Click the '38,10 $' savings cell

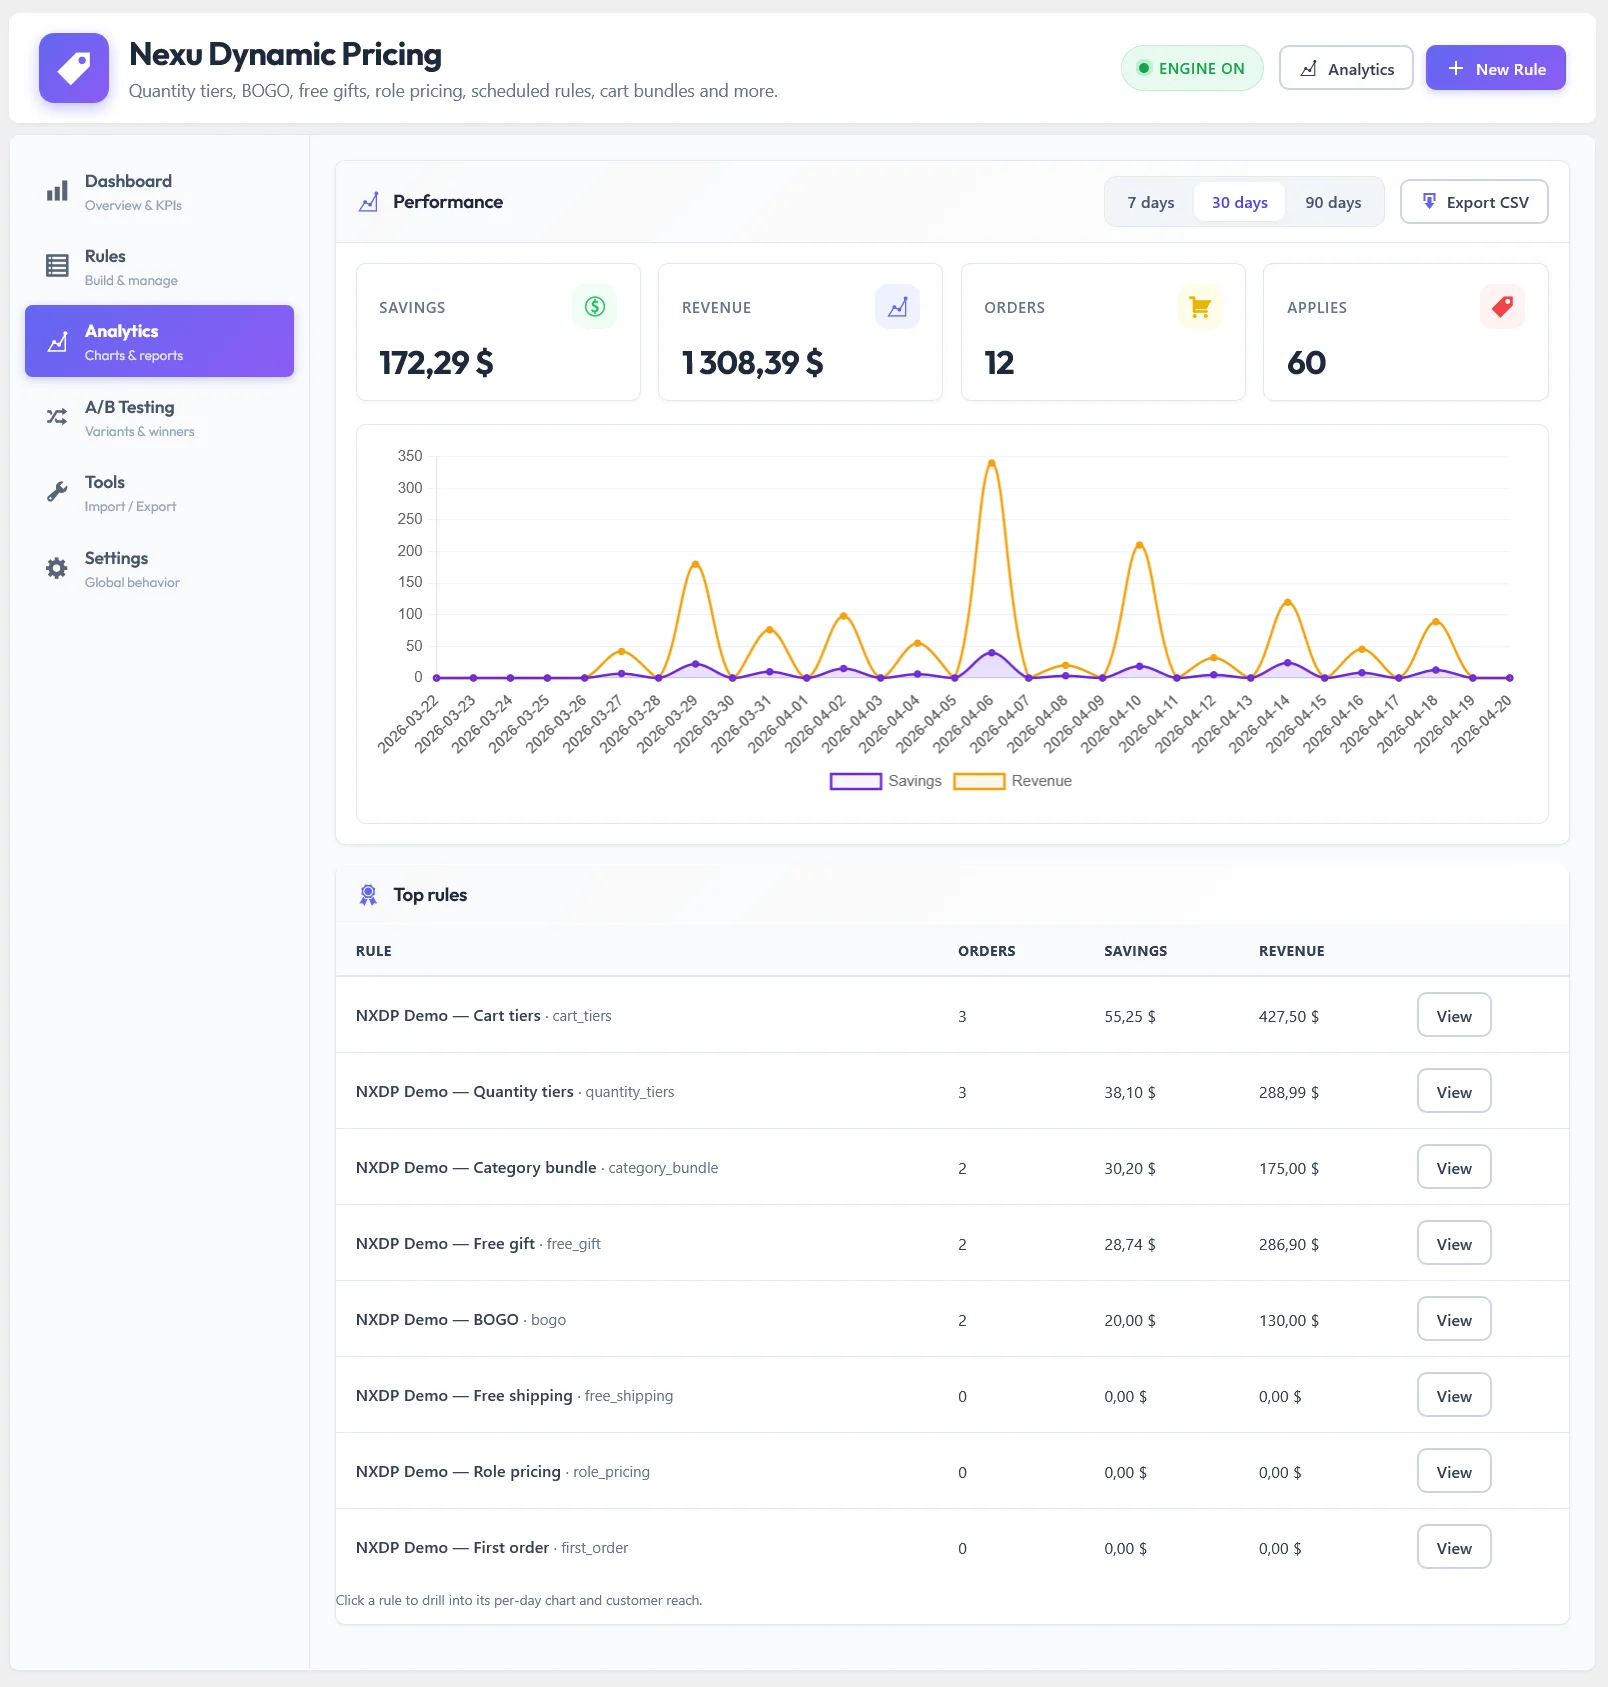click(x=1129, y=1092)
